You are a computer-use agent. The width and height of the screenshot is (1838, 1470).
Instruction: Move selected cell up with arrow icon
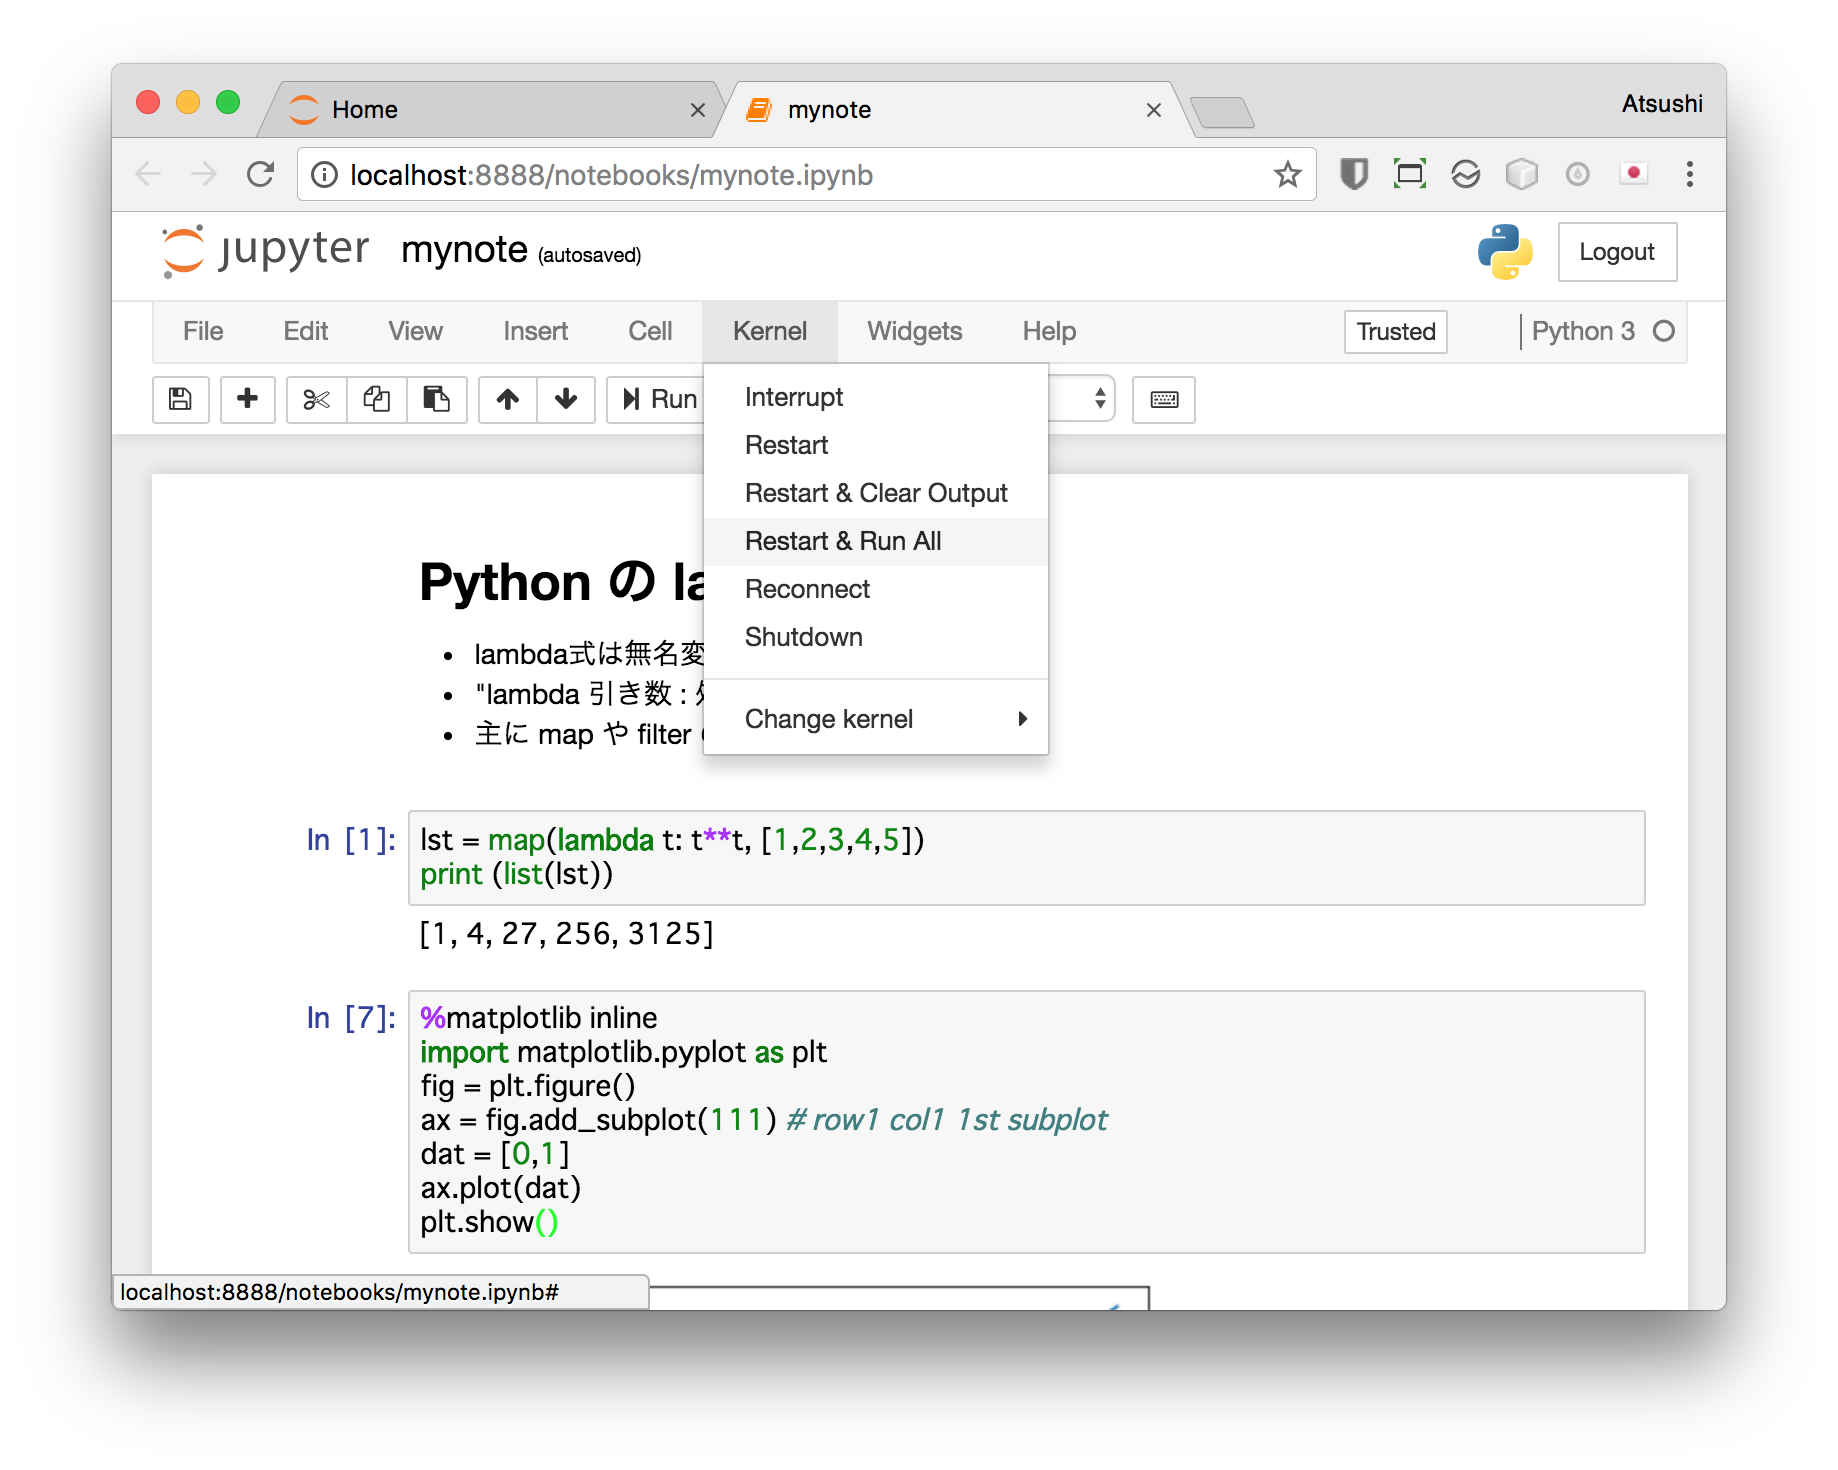tap(508, 399)
